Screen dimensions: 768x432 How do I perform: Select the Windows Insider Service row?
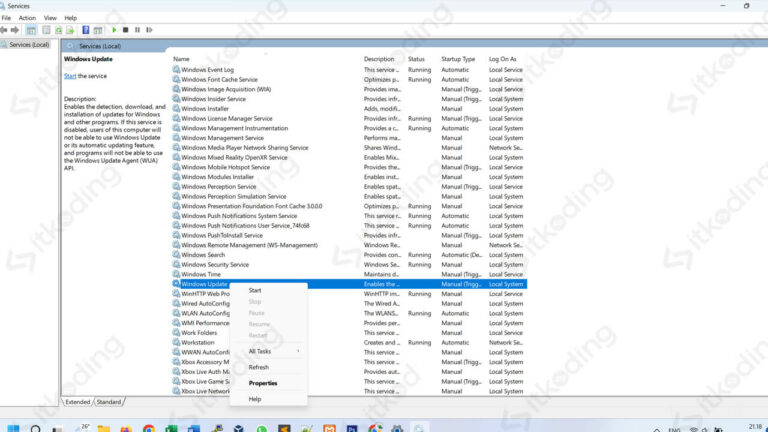pos(349,99)
